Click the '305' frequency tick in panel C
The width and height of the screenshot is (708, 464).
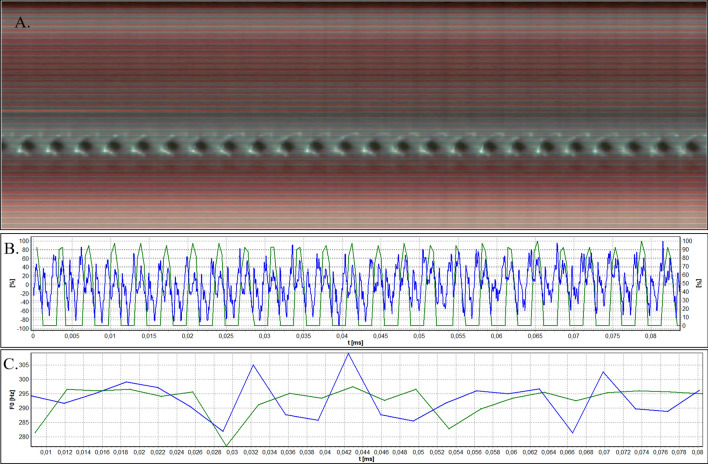(24, 365)
